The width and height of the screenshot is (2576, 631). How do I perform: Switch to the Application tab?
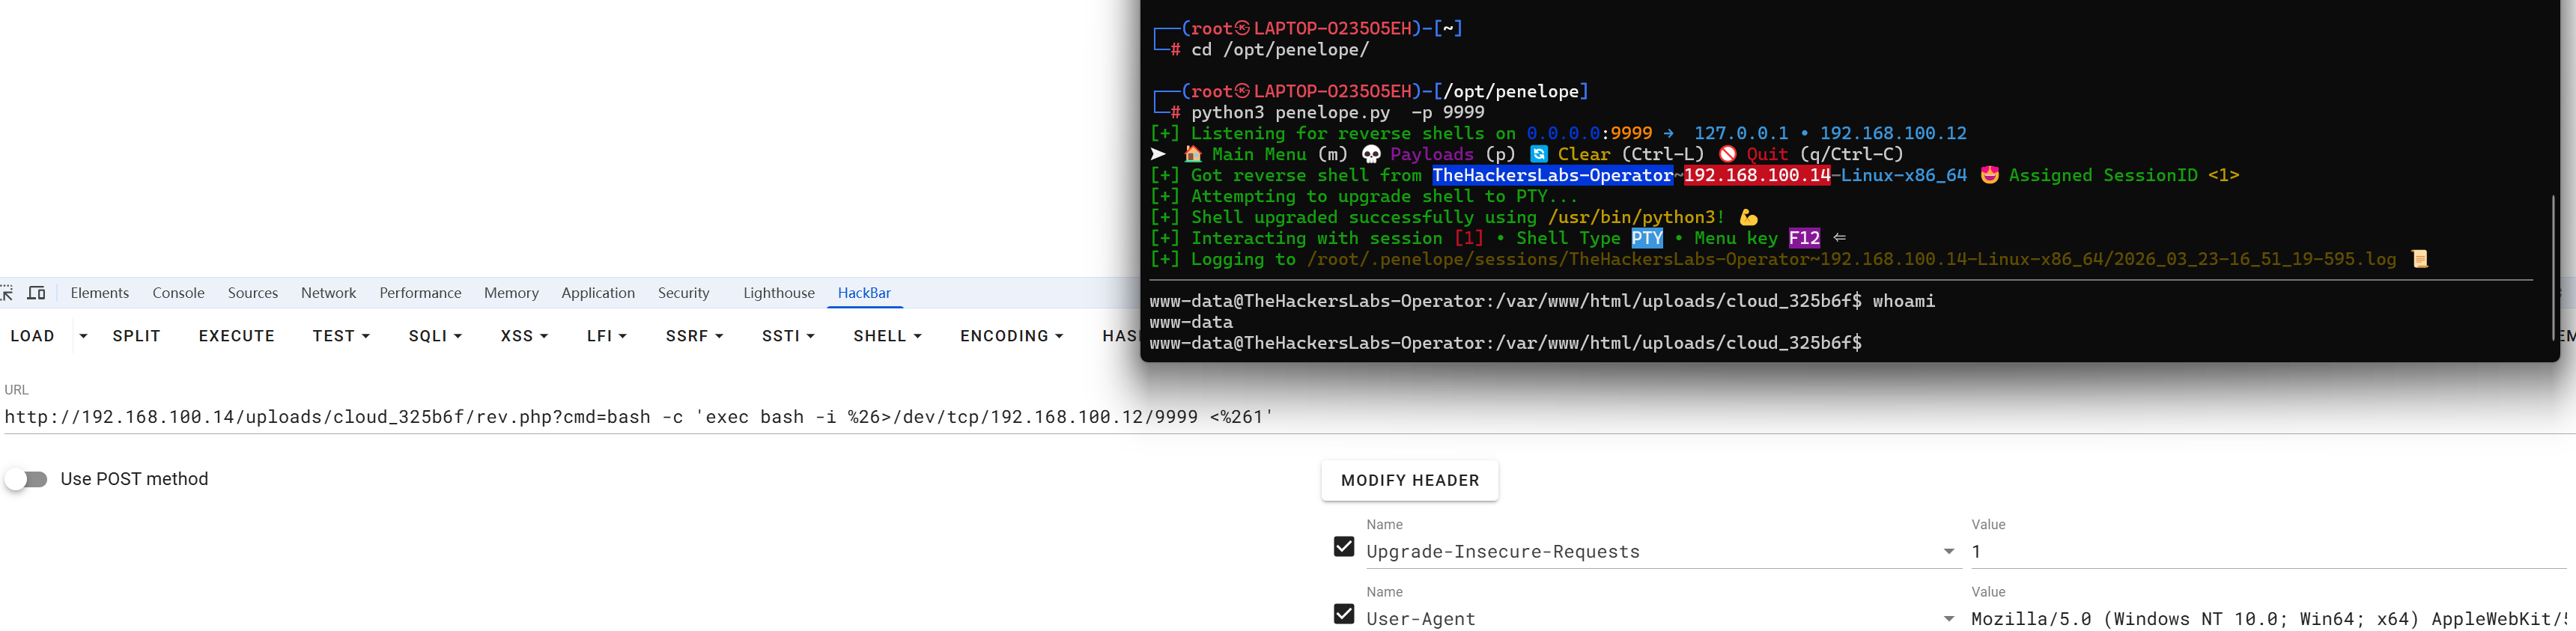point(598,293)
